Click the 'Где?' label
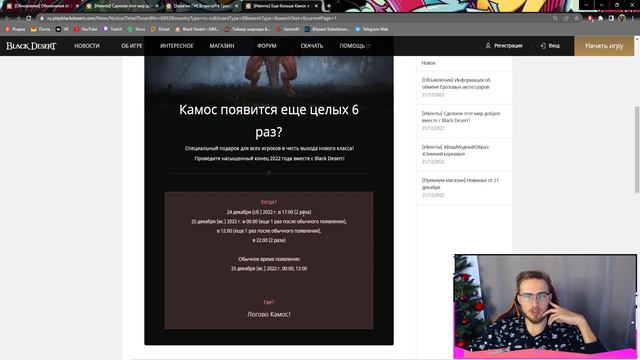 pyautogui.click(x=269, y=302)
